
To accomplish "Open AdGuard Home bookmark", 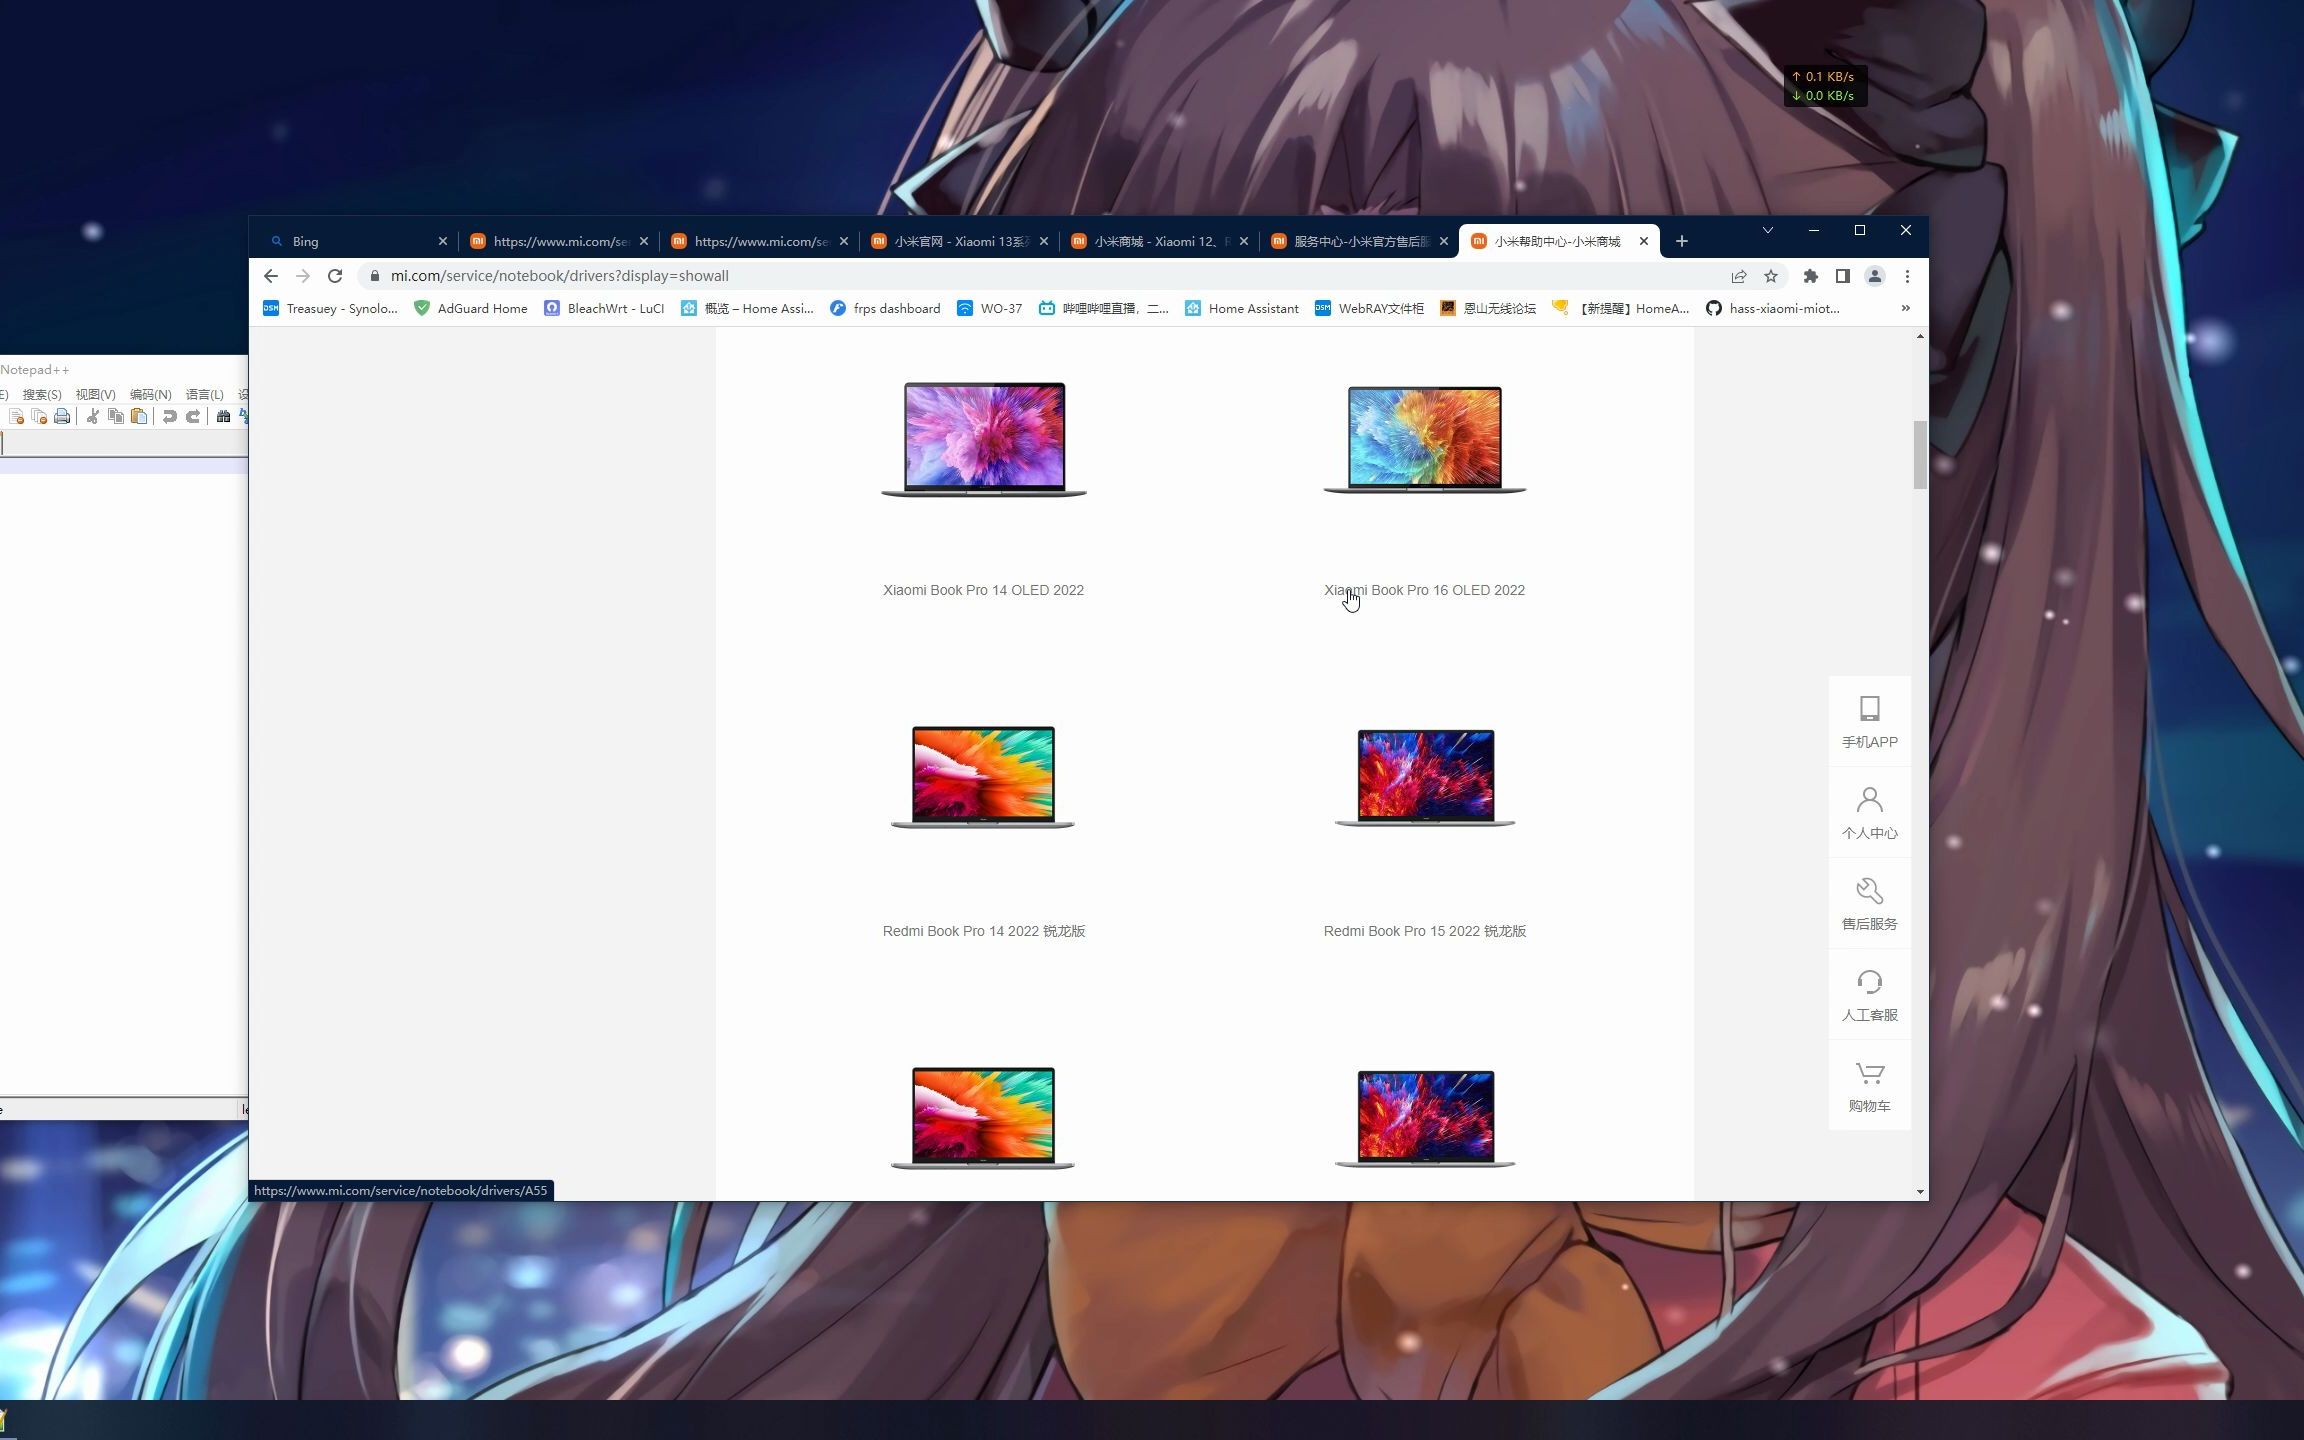I will tap(471, 308).
